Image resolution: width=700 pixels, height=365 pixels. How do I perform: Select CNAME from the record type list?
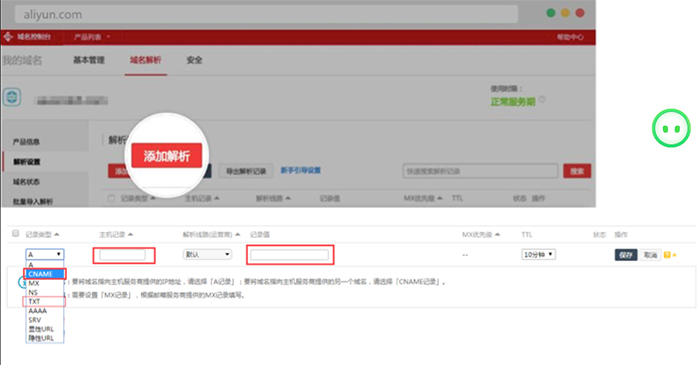pos(45,274)
